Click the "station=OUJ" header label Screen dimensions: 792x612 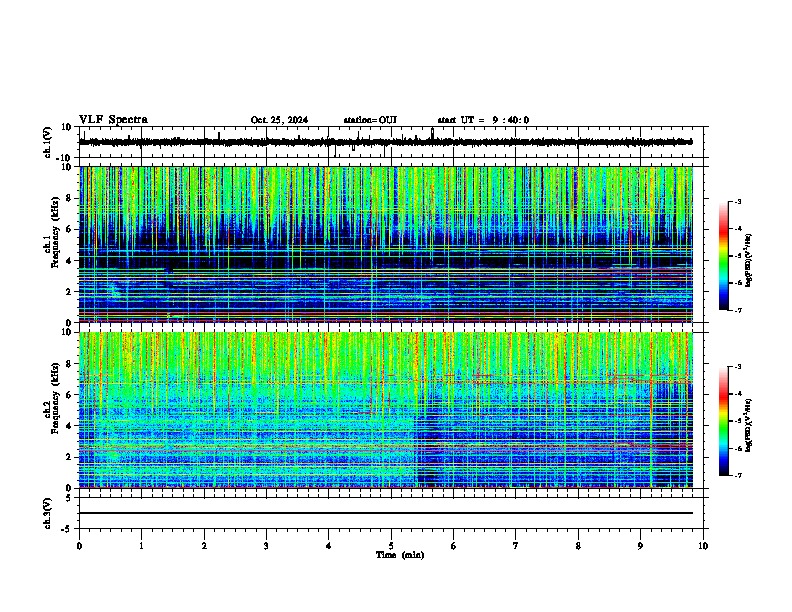click(x=370, y=120)
